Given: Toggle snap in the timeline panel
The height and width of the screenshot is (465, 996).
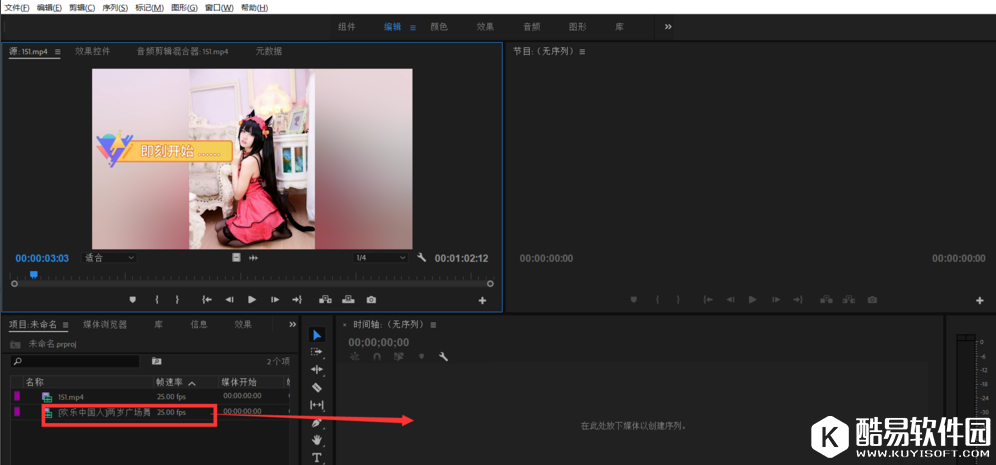Looking at the screenshot, I should tap(377, 356).
